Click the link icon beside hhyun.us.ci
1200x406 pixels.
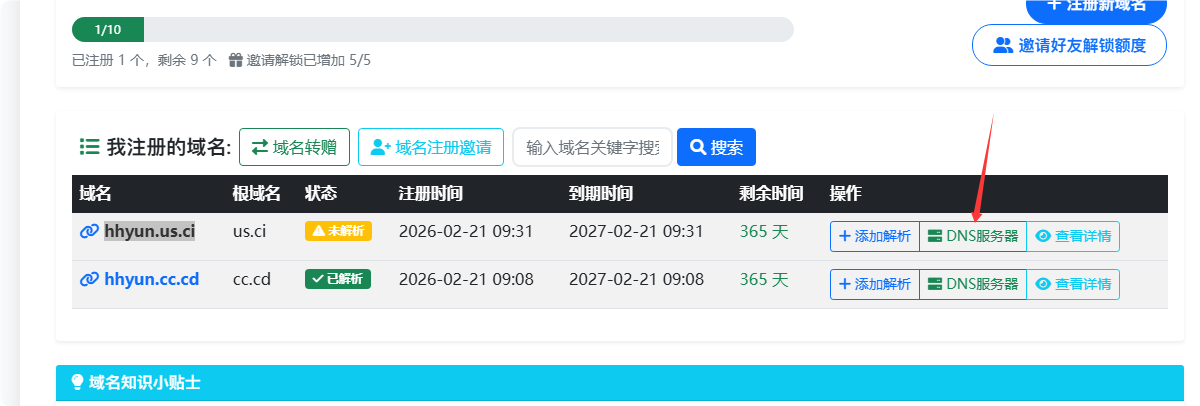click(89, 232)
